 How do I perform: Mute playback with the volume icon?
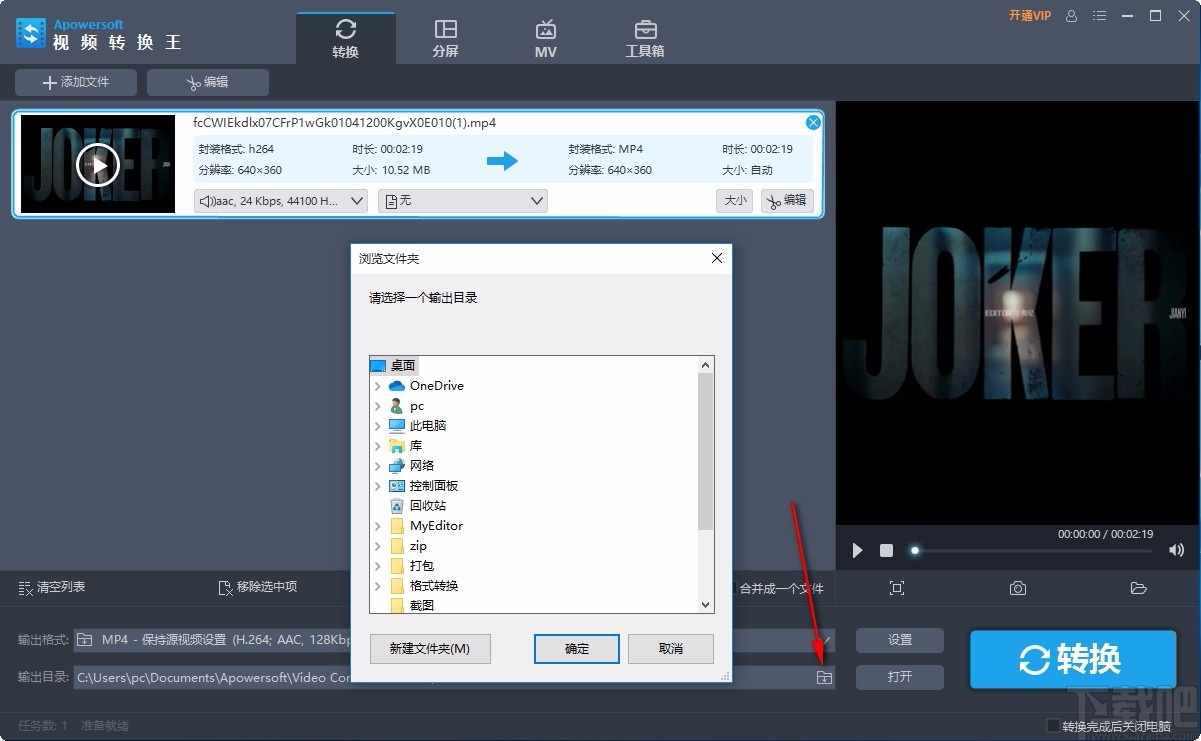(x=1174, y=550)
